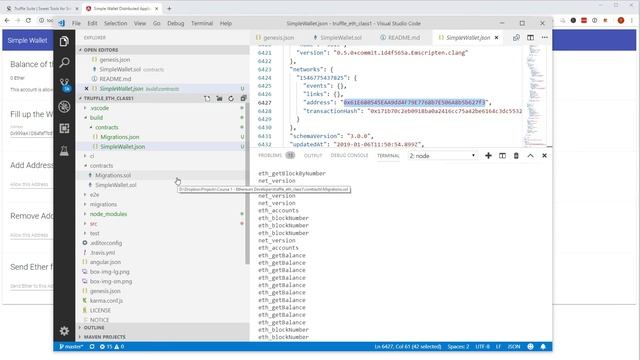This screenshot has height=360, width=640.
Task: Open the File menu
Action: coord(76,23)
